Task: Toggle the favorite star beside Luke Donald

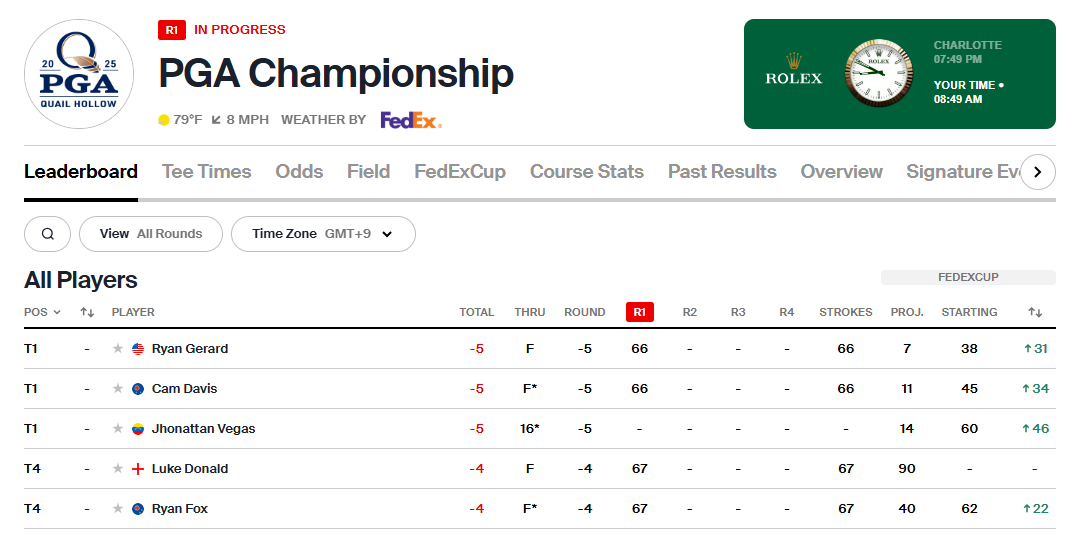Action: pyautogui.click(x=118, y=468)
